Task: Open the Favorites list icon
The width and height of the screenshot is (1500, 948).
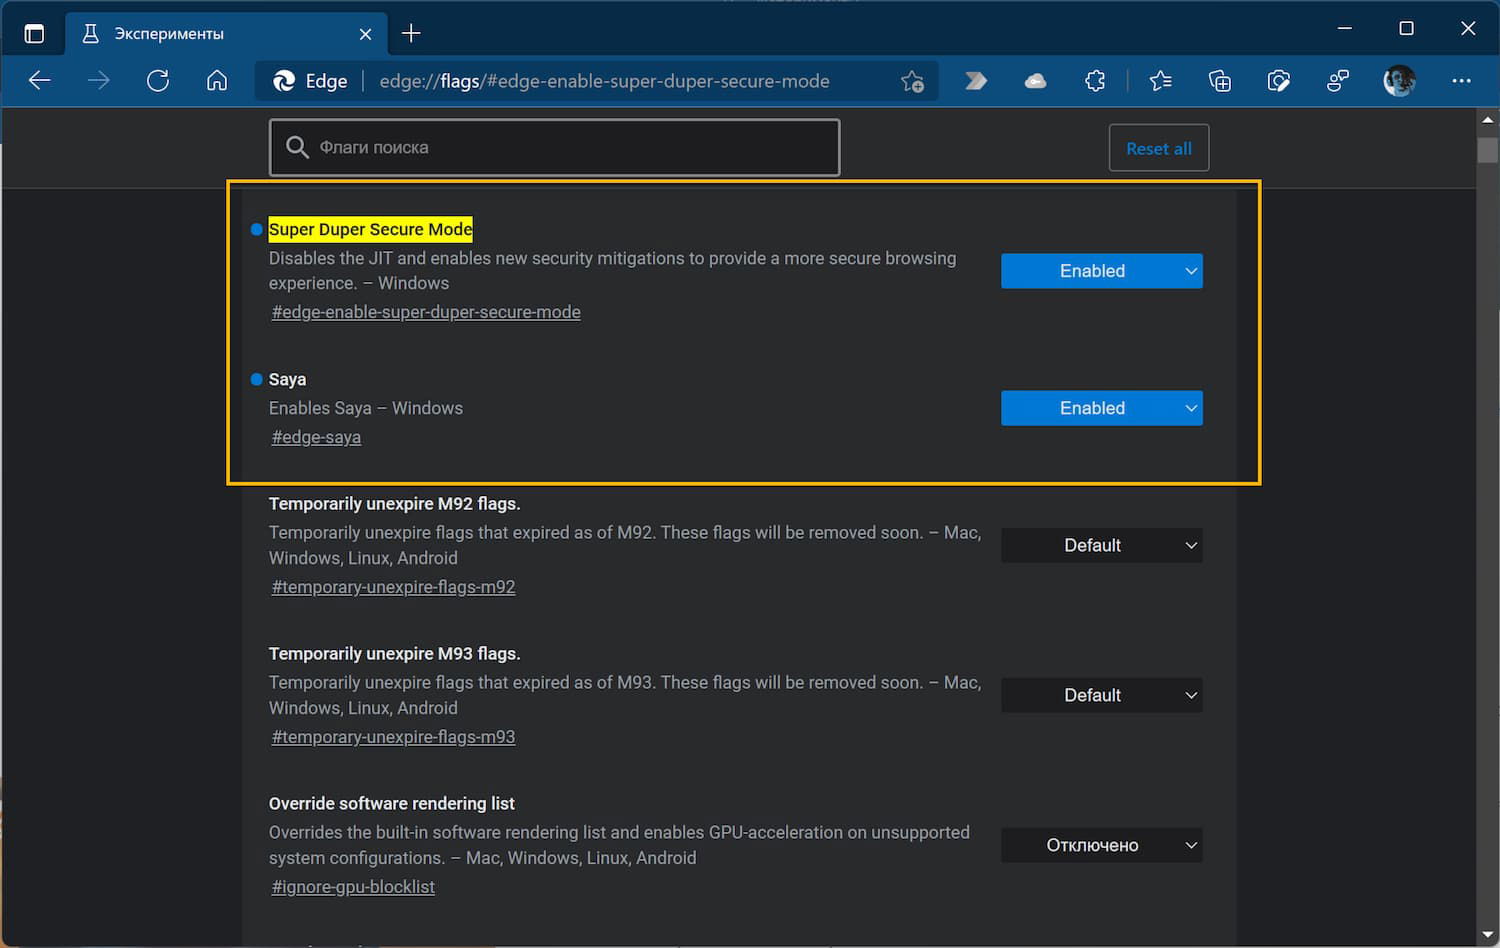Action: pyautogui.click(x=1160, y=81)
